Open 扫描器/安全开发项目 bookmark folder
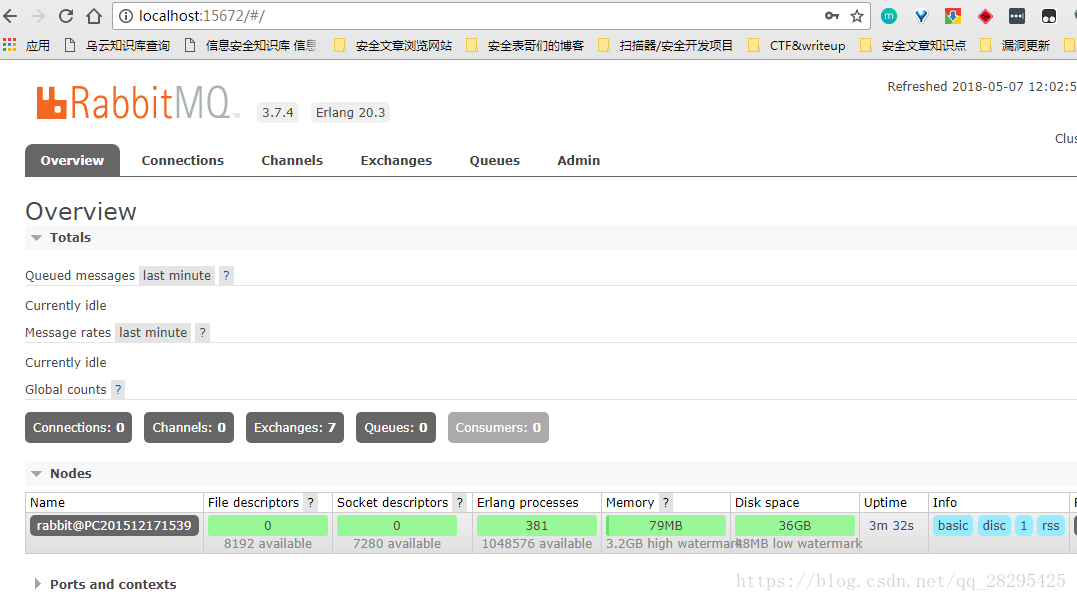 [x=666, y=45]
